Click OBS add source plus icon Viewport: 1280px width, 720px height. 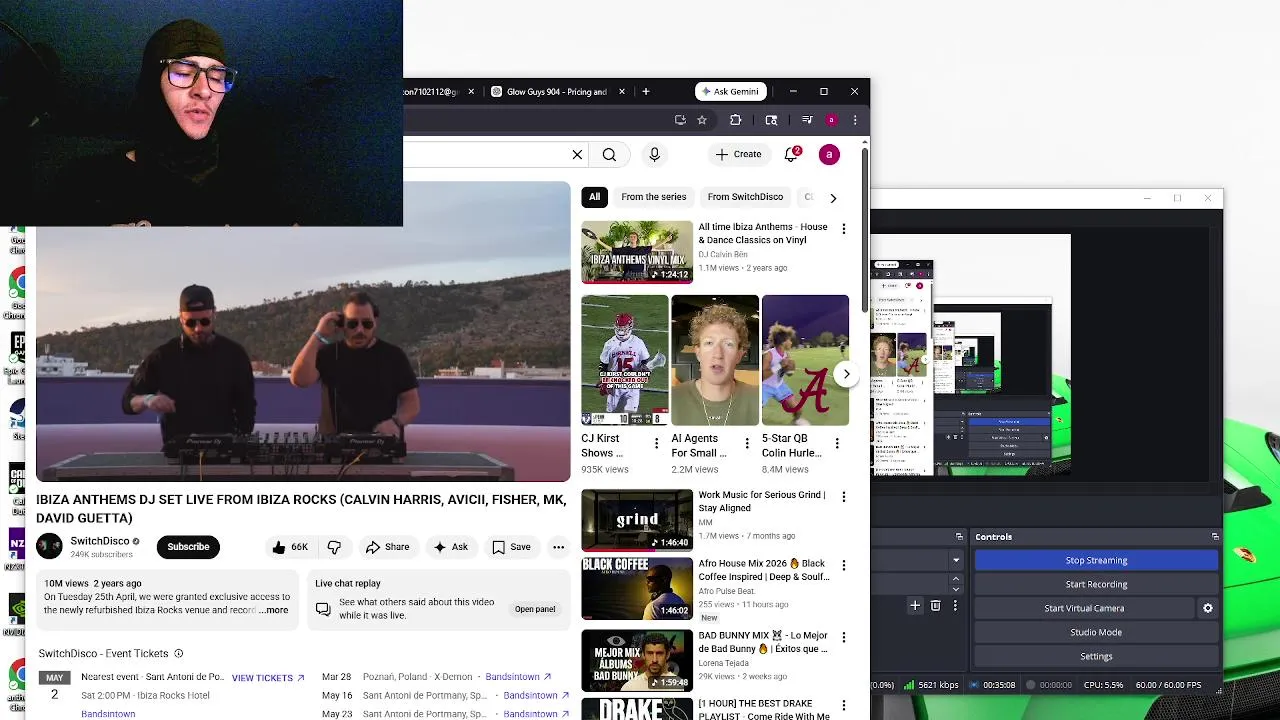click(x=914, y=605)
